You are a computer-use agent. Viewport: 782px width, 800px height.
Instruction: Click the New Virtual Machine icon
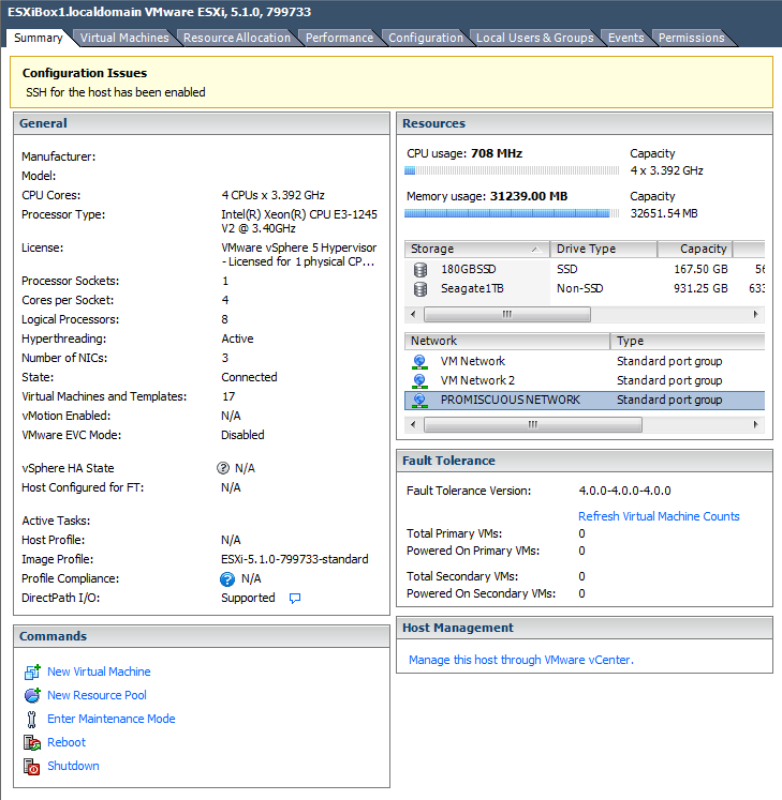[31, 672]
